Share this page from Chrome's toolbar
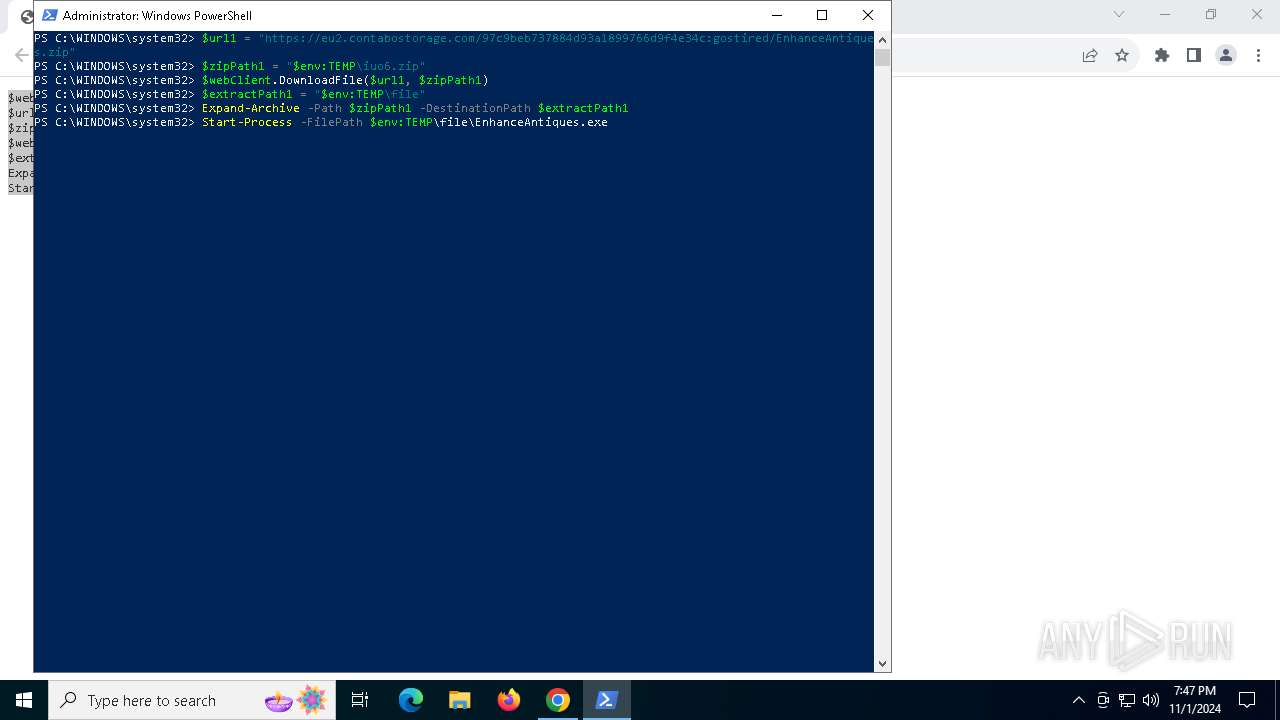The image size is (1280, 720). (x=1090, y=55)
